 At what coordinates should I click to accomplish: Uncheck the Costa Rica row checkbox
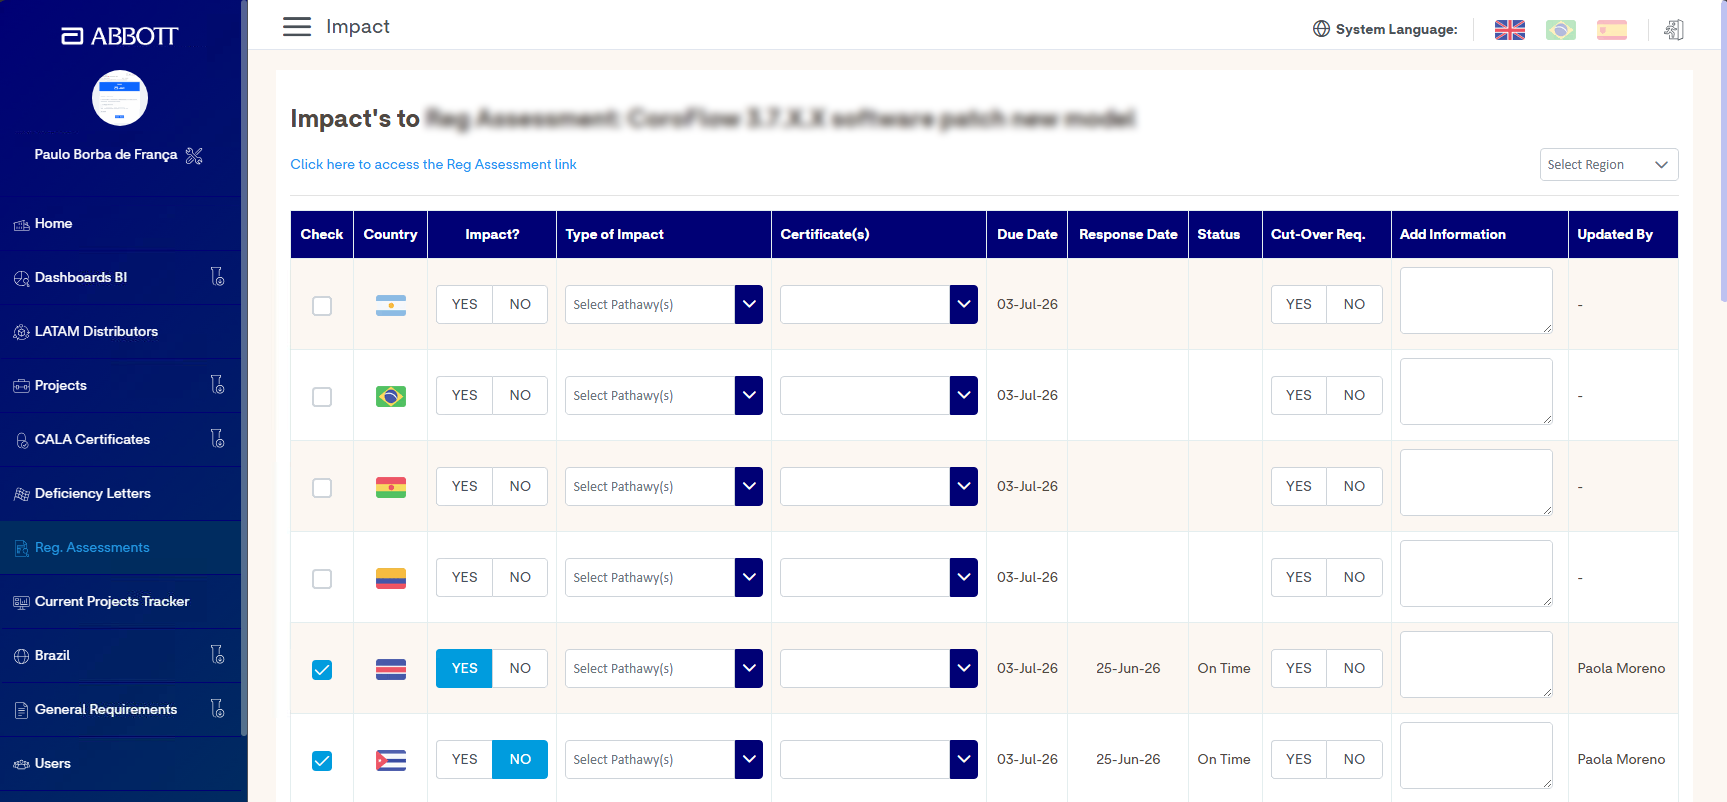(322, 669)
